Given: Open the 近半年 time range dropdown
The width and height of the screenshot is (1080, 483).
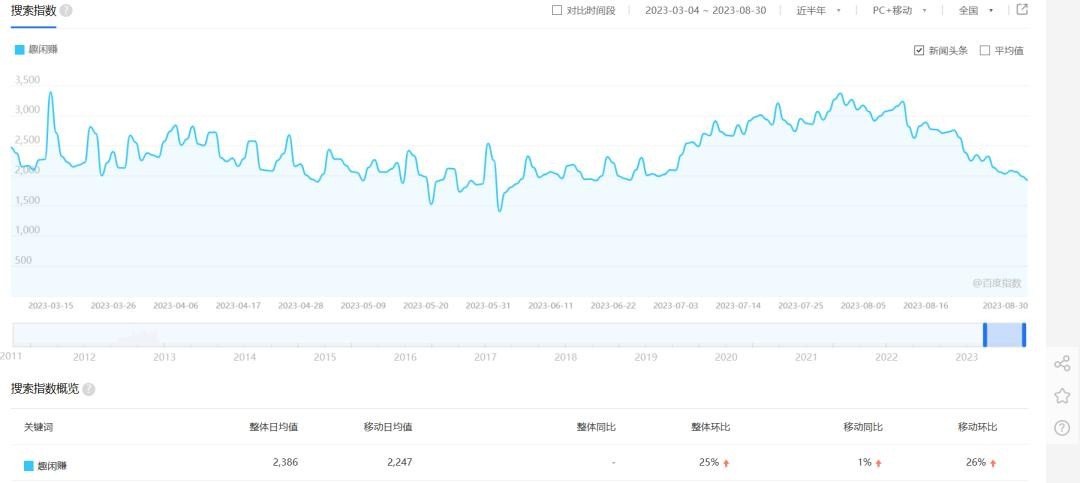Looking at the screenshot, I should click(818, 11).
